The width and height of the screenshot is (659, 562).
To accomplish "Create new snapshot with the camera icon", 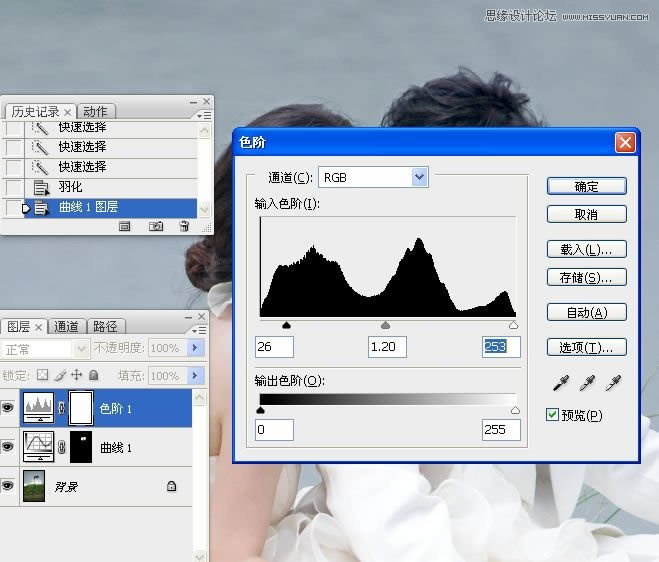I will tap(156, 227).
